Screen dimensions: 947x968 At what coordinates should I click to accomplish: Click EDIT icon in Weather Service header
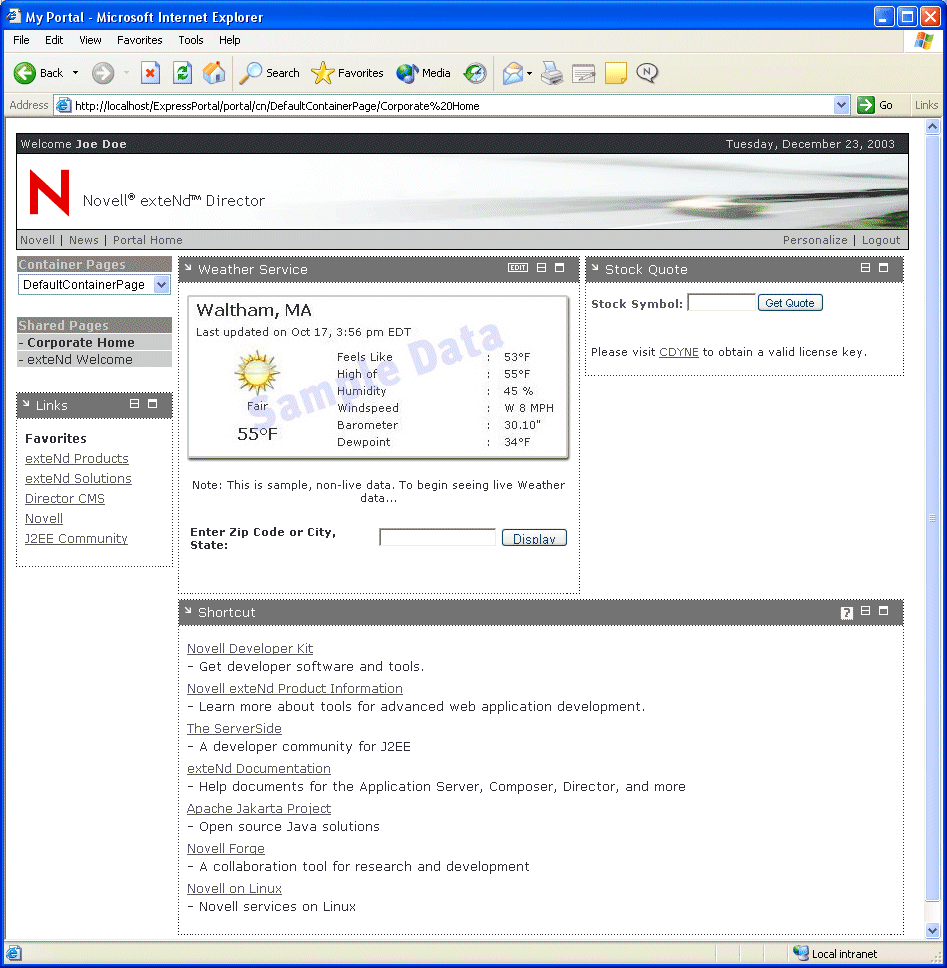518,267
